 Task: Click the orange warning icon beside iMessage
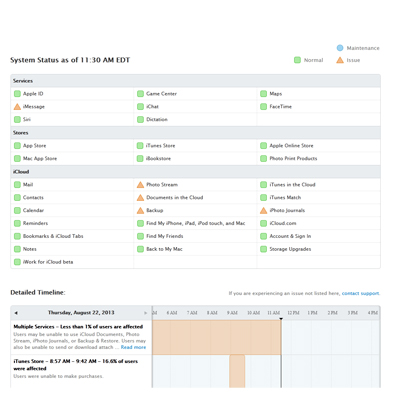pyautogui.click(x=17, y=107)
